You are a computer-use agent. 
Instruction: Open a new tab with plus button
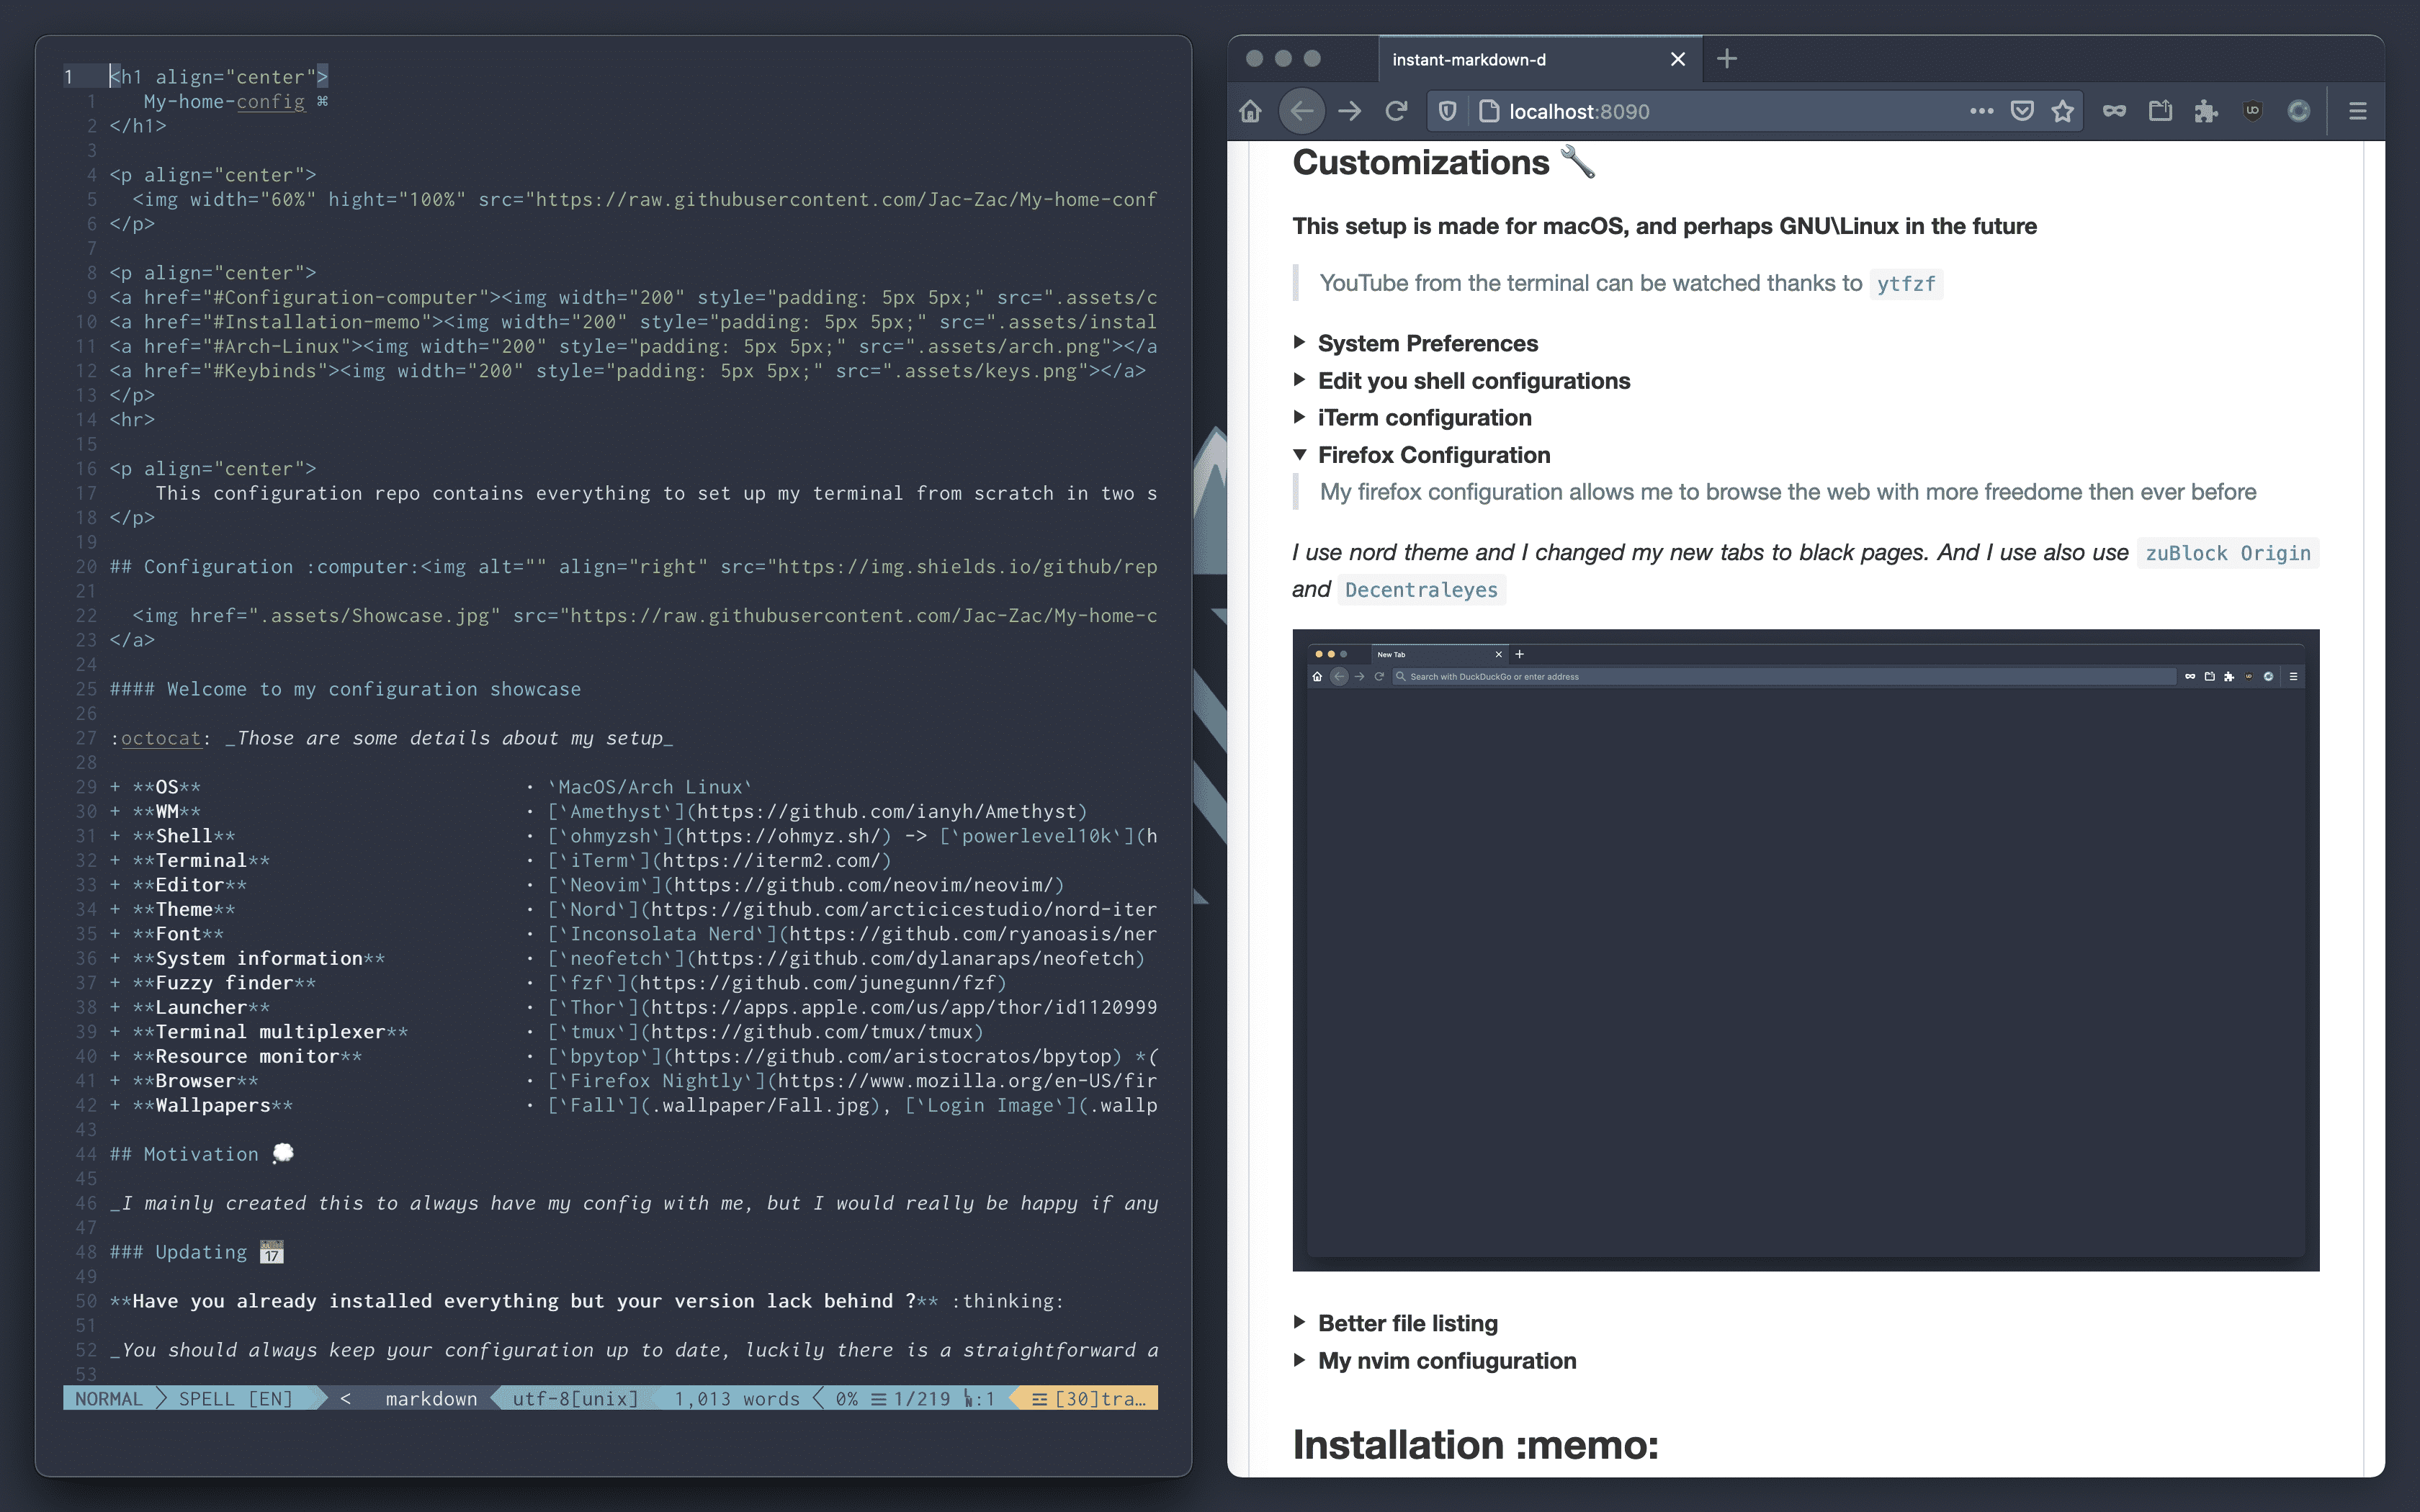pyautogui.click(x=1727, y=59)
